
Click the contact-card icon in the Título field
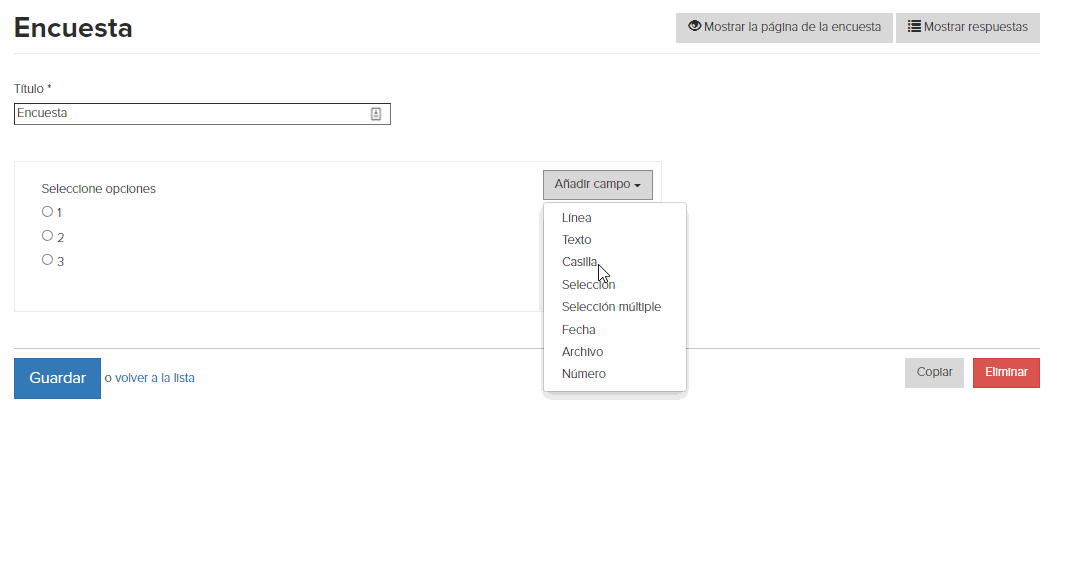[x=376, y=114]
